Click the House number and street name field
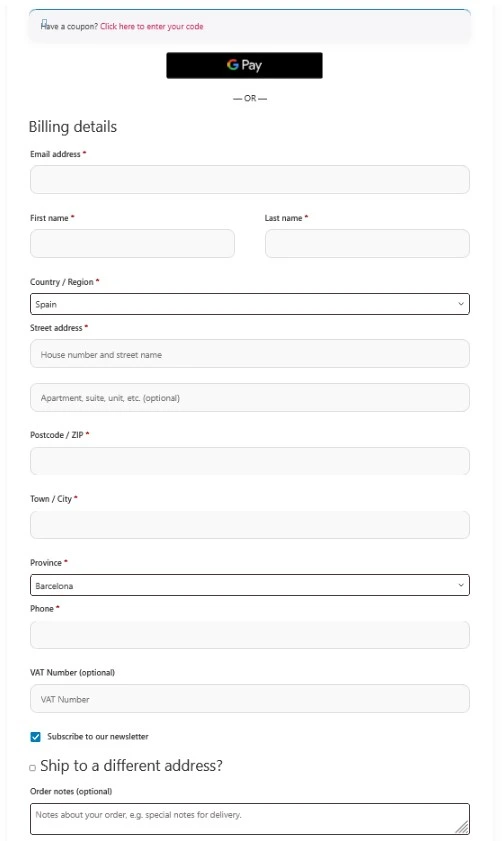 (250, 353)
